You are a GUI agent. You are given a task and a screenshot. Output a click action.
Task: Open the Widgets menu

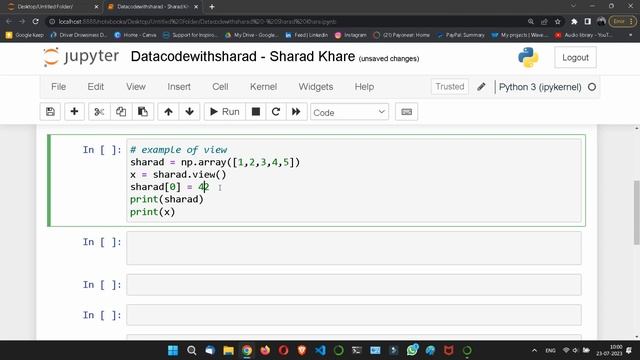tap(316, 87)
